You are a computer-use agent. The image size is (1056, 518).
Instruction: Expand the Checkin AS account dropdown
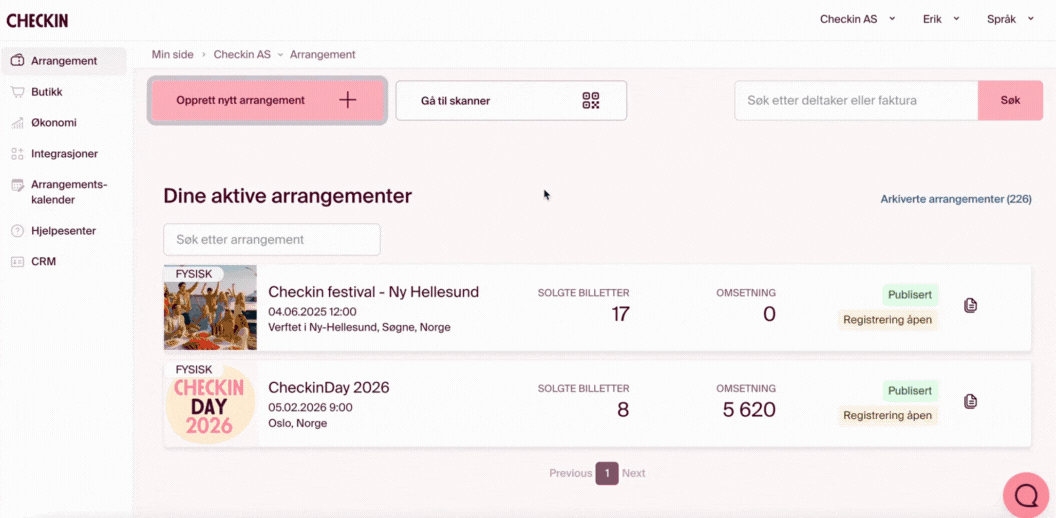(x=857, y=19)
